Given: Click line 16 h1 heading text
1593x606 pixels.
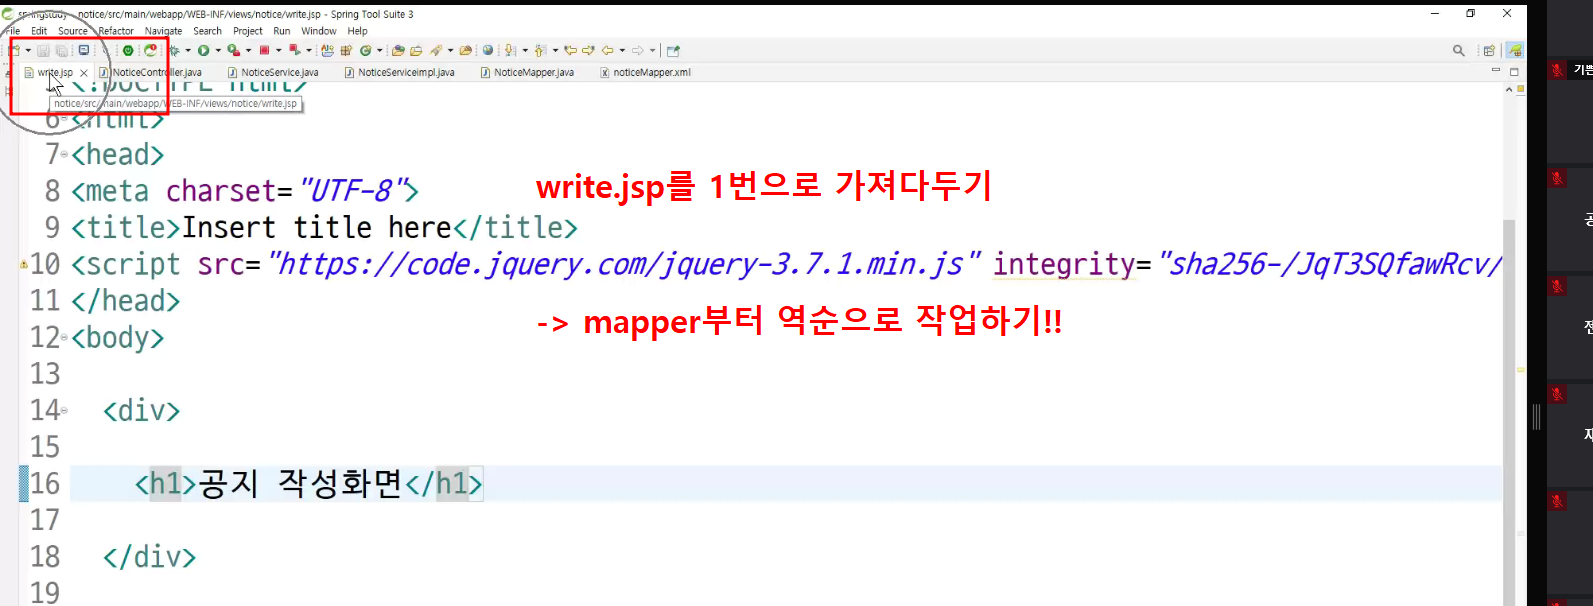Looking at the screenshot, I should tap(300, 484).
